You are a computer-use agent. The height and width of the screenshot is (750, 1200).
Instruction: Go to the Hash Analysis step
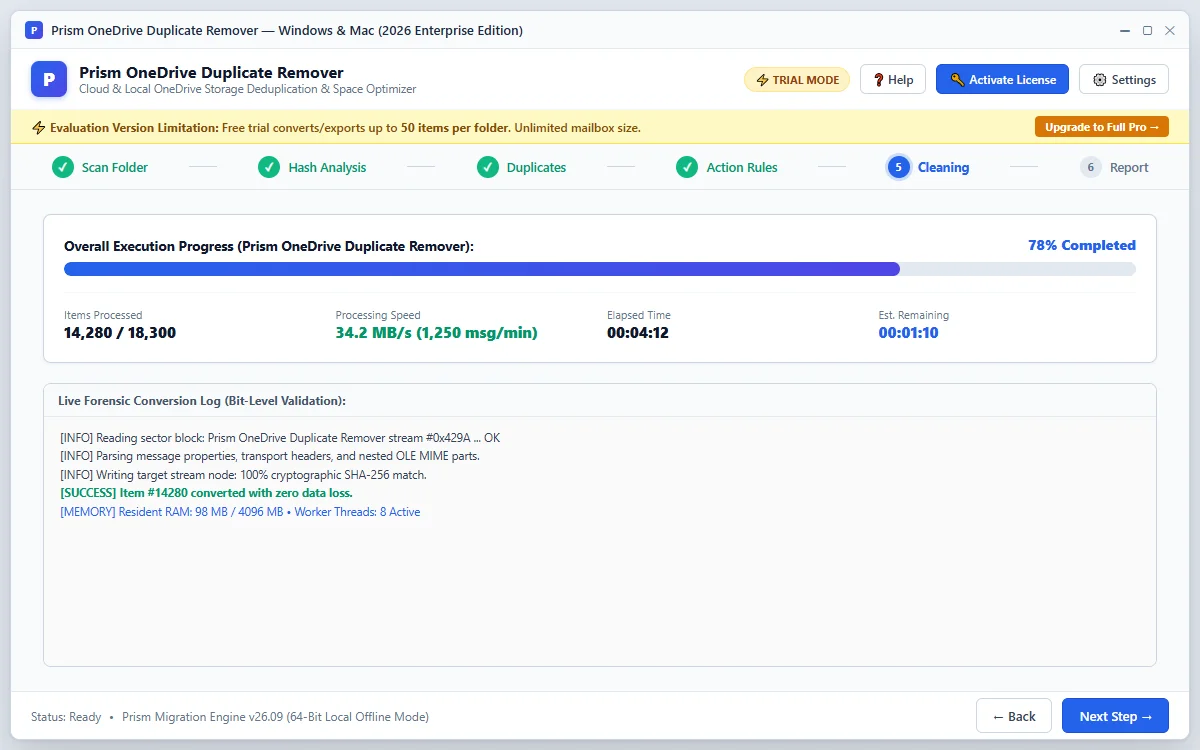click(x=312, y=167)
